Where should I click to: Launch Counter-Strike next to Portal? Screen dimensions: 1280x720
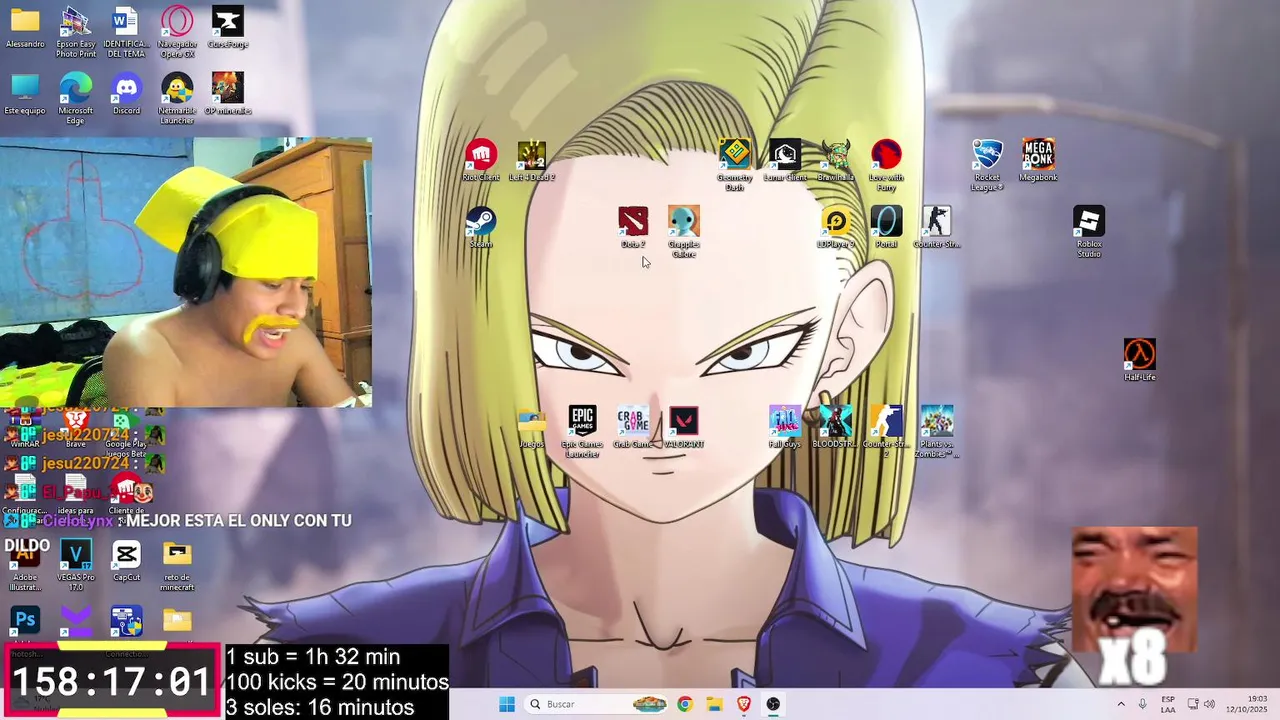[937, 227]
